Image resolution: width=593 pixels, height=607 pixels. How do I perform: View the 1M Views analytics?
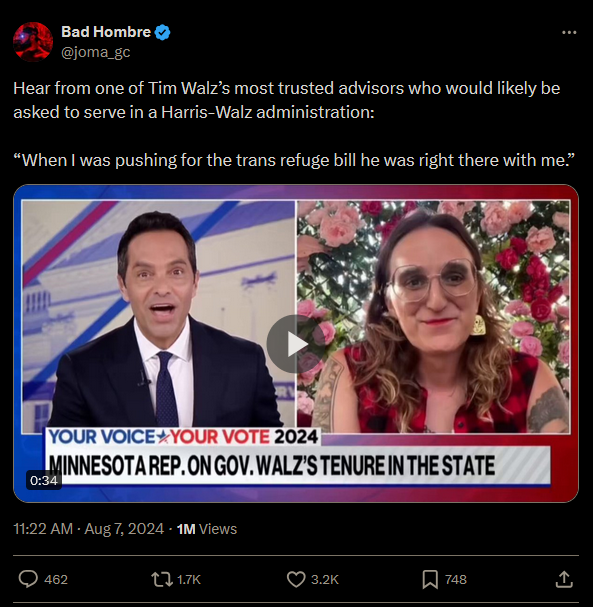coord(207,529)
